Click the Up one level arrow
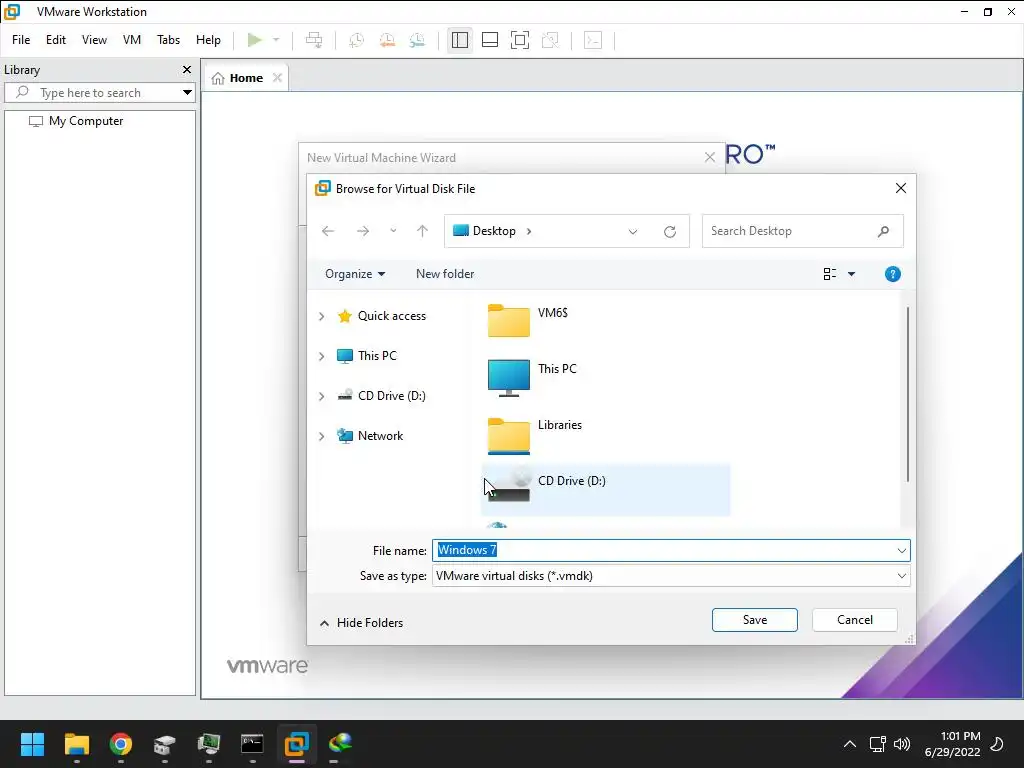The height and width of the screenshot is (768, 1024). pyautogui.click(x=423, y=231)
